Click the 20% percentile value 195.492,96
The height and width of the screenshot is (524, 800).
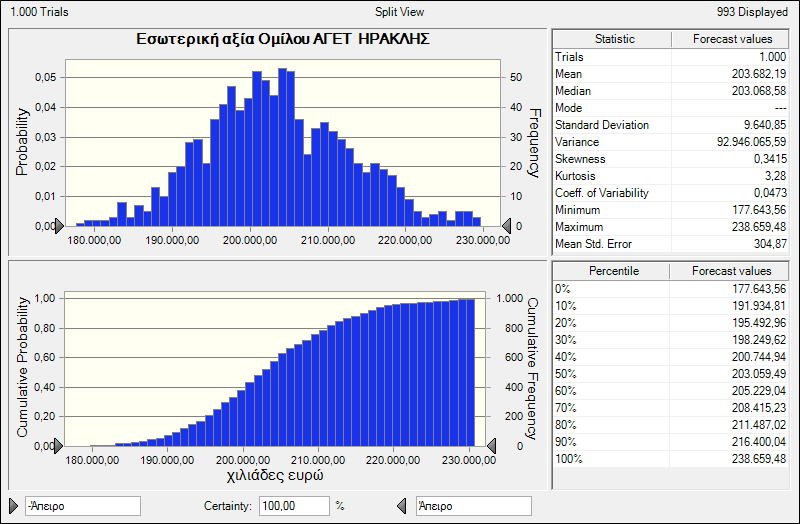[759, 323]
